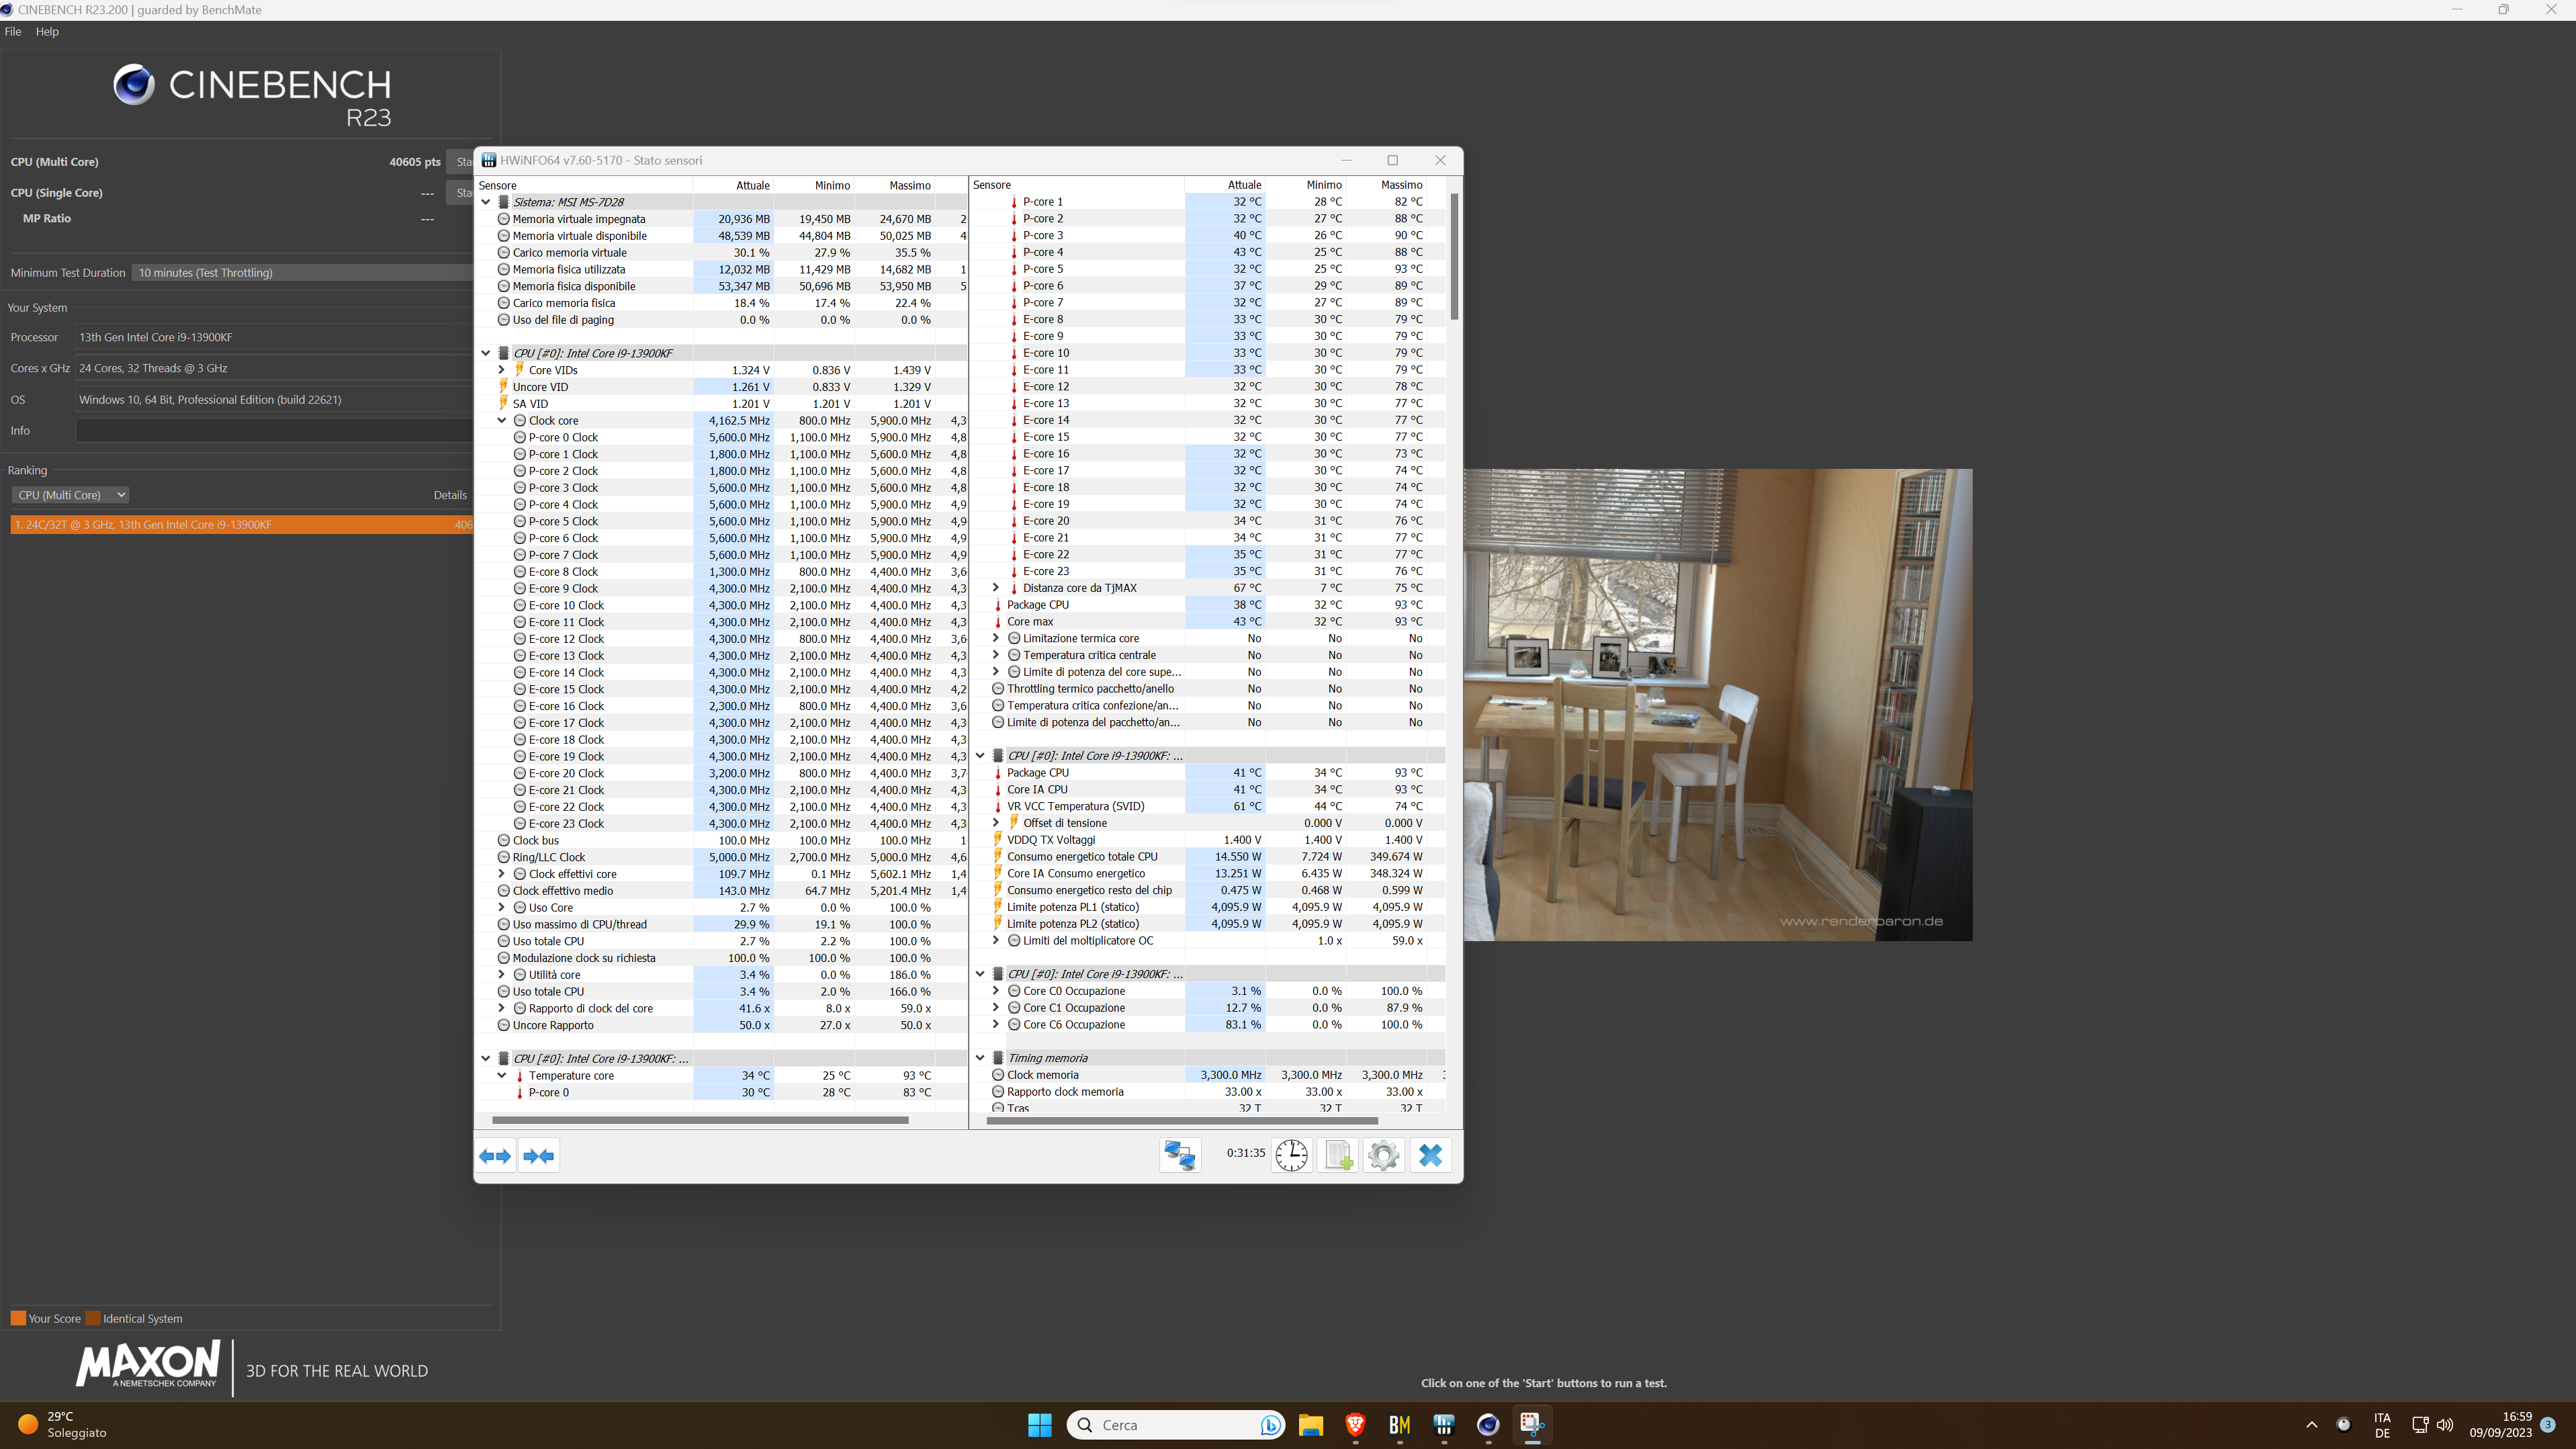Viewport: 2576px width, 1449px height.
Task: Click the Details link in Ranking
Action: click(x=450, y=495)
